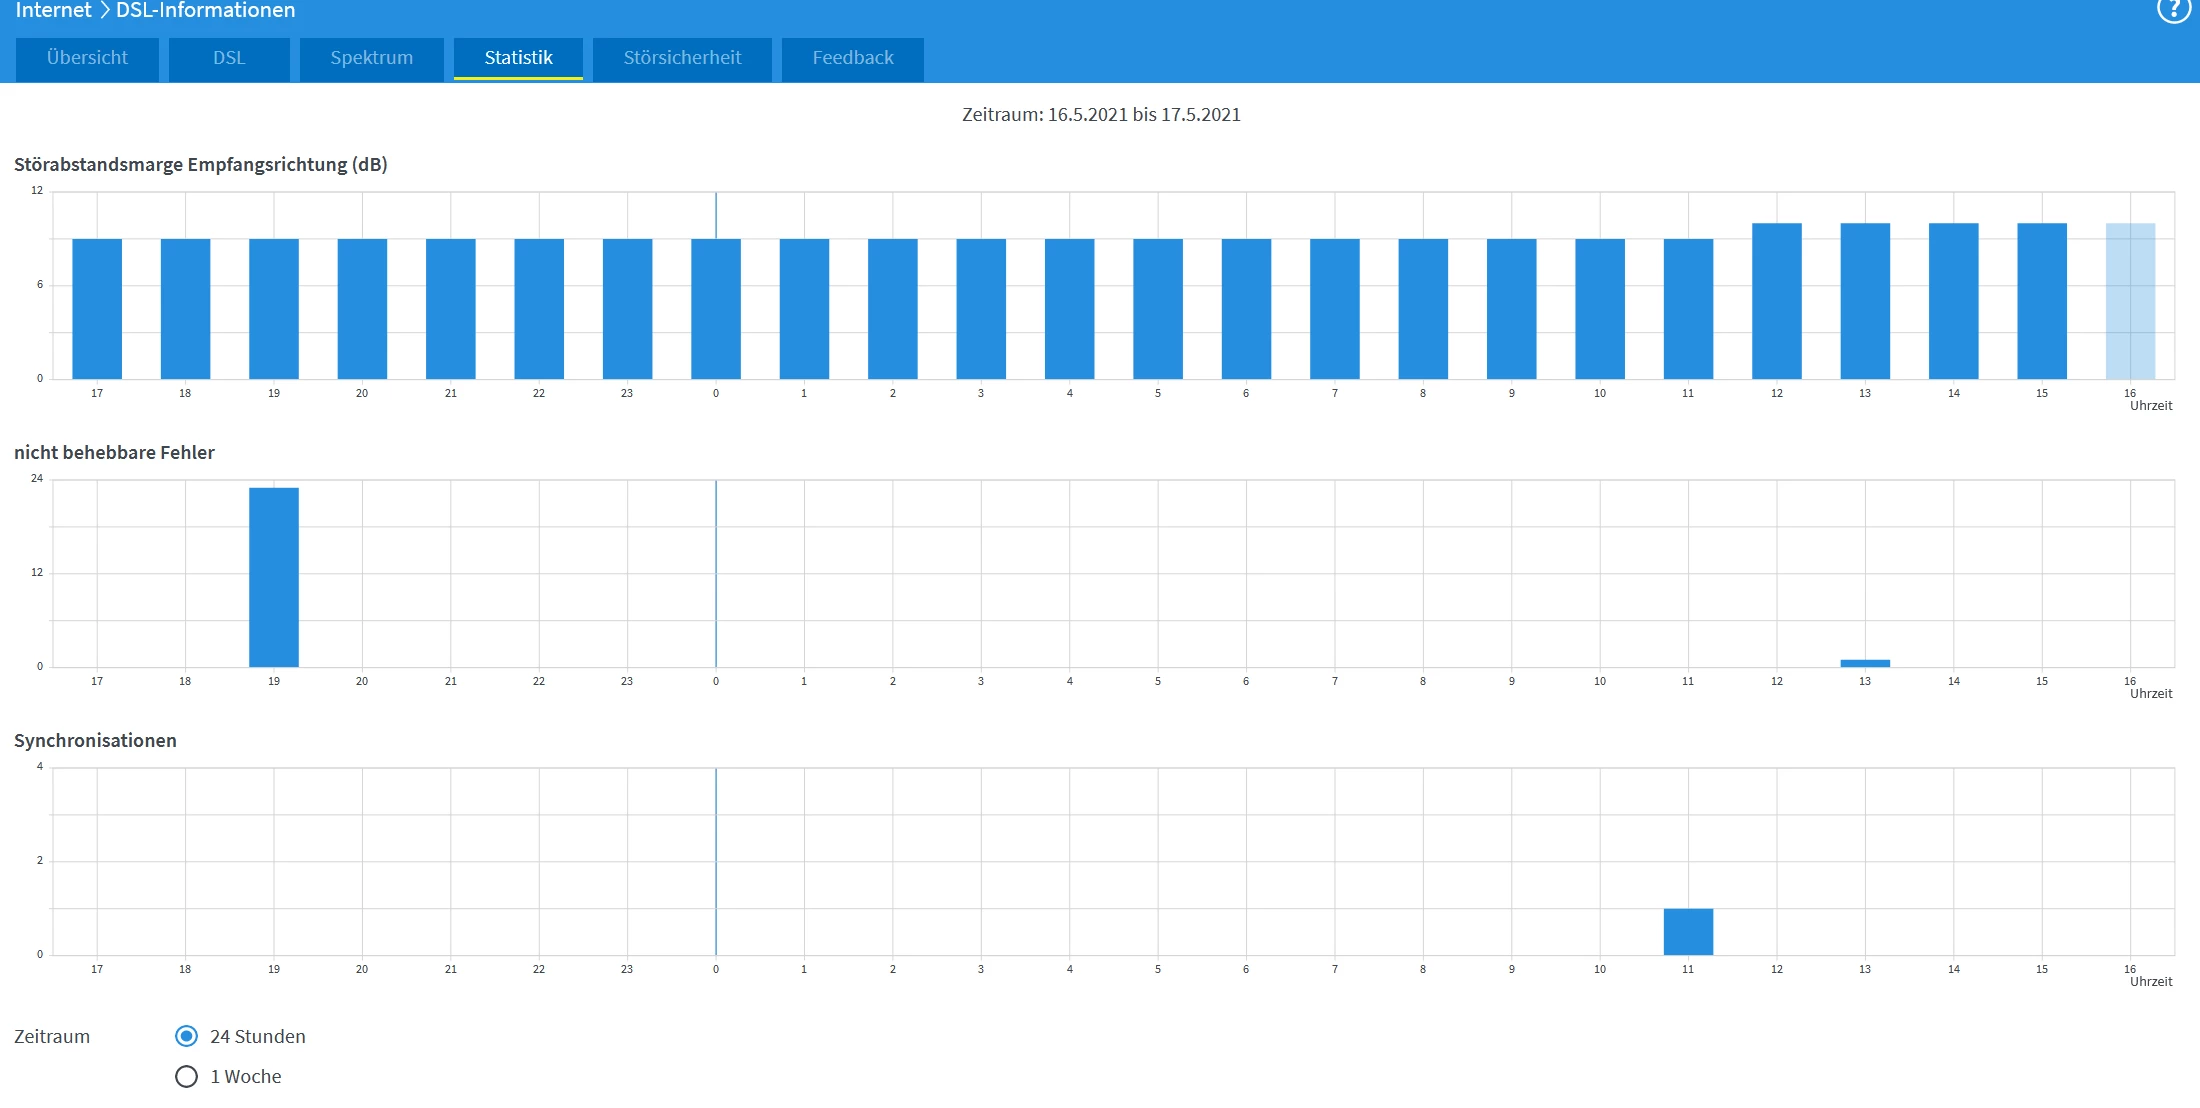Select the Statistik tab

tap(518, 58)
